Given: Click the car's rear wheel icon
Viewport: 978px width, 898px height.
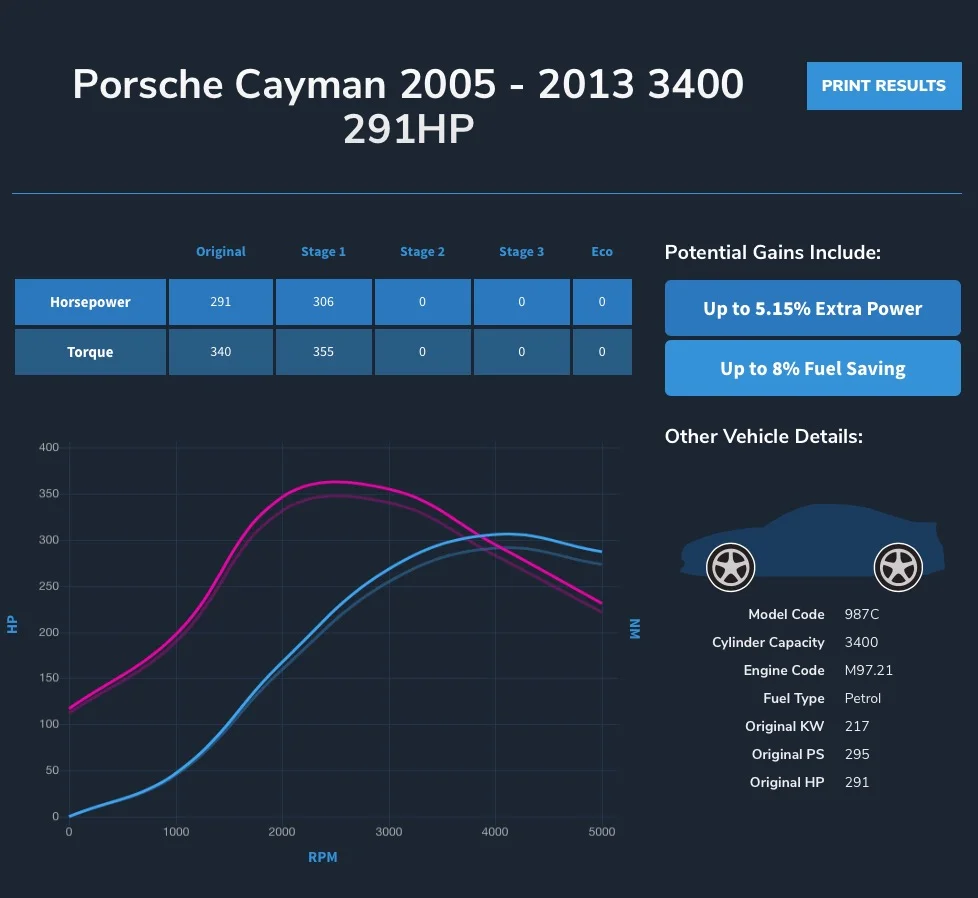Looking at the screenshot, I should coord(898,567).
